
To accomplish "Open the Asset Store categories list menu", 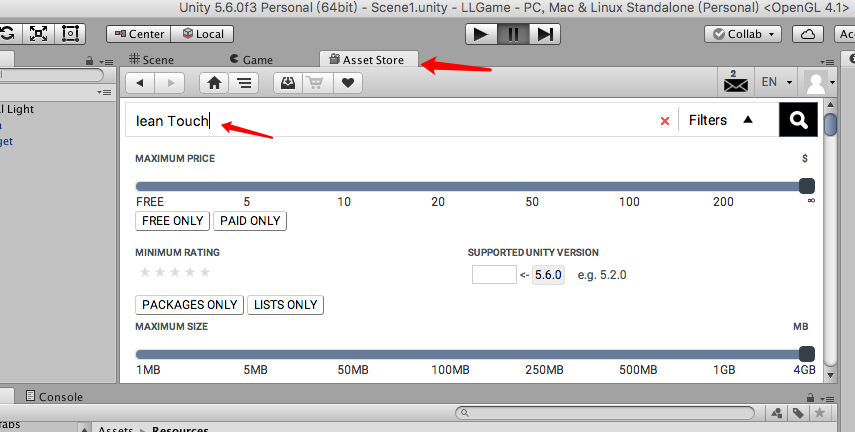I will (x=244, y=83).
